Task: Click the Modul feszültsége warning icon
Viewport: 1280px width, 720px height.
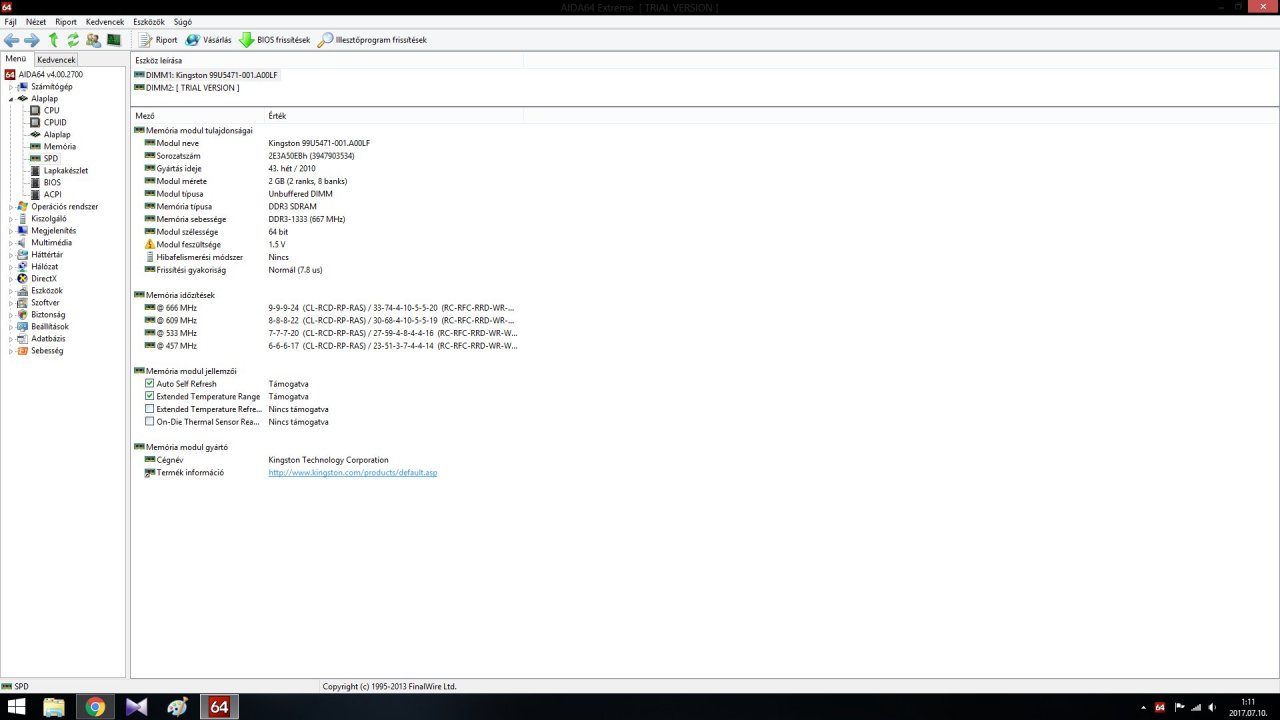Action: pyautogui.click(x=150, y=244)
